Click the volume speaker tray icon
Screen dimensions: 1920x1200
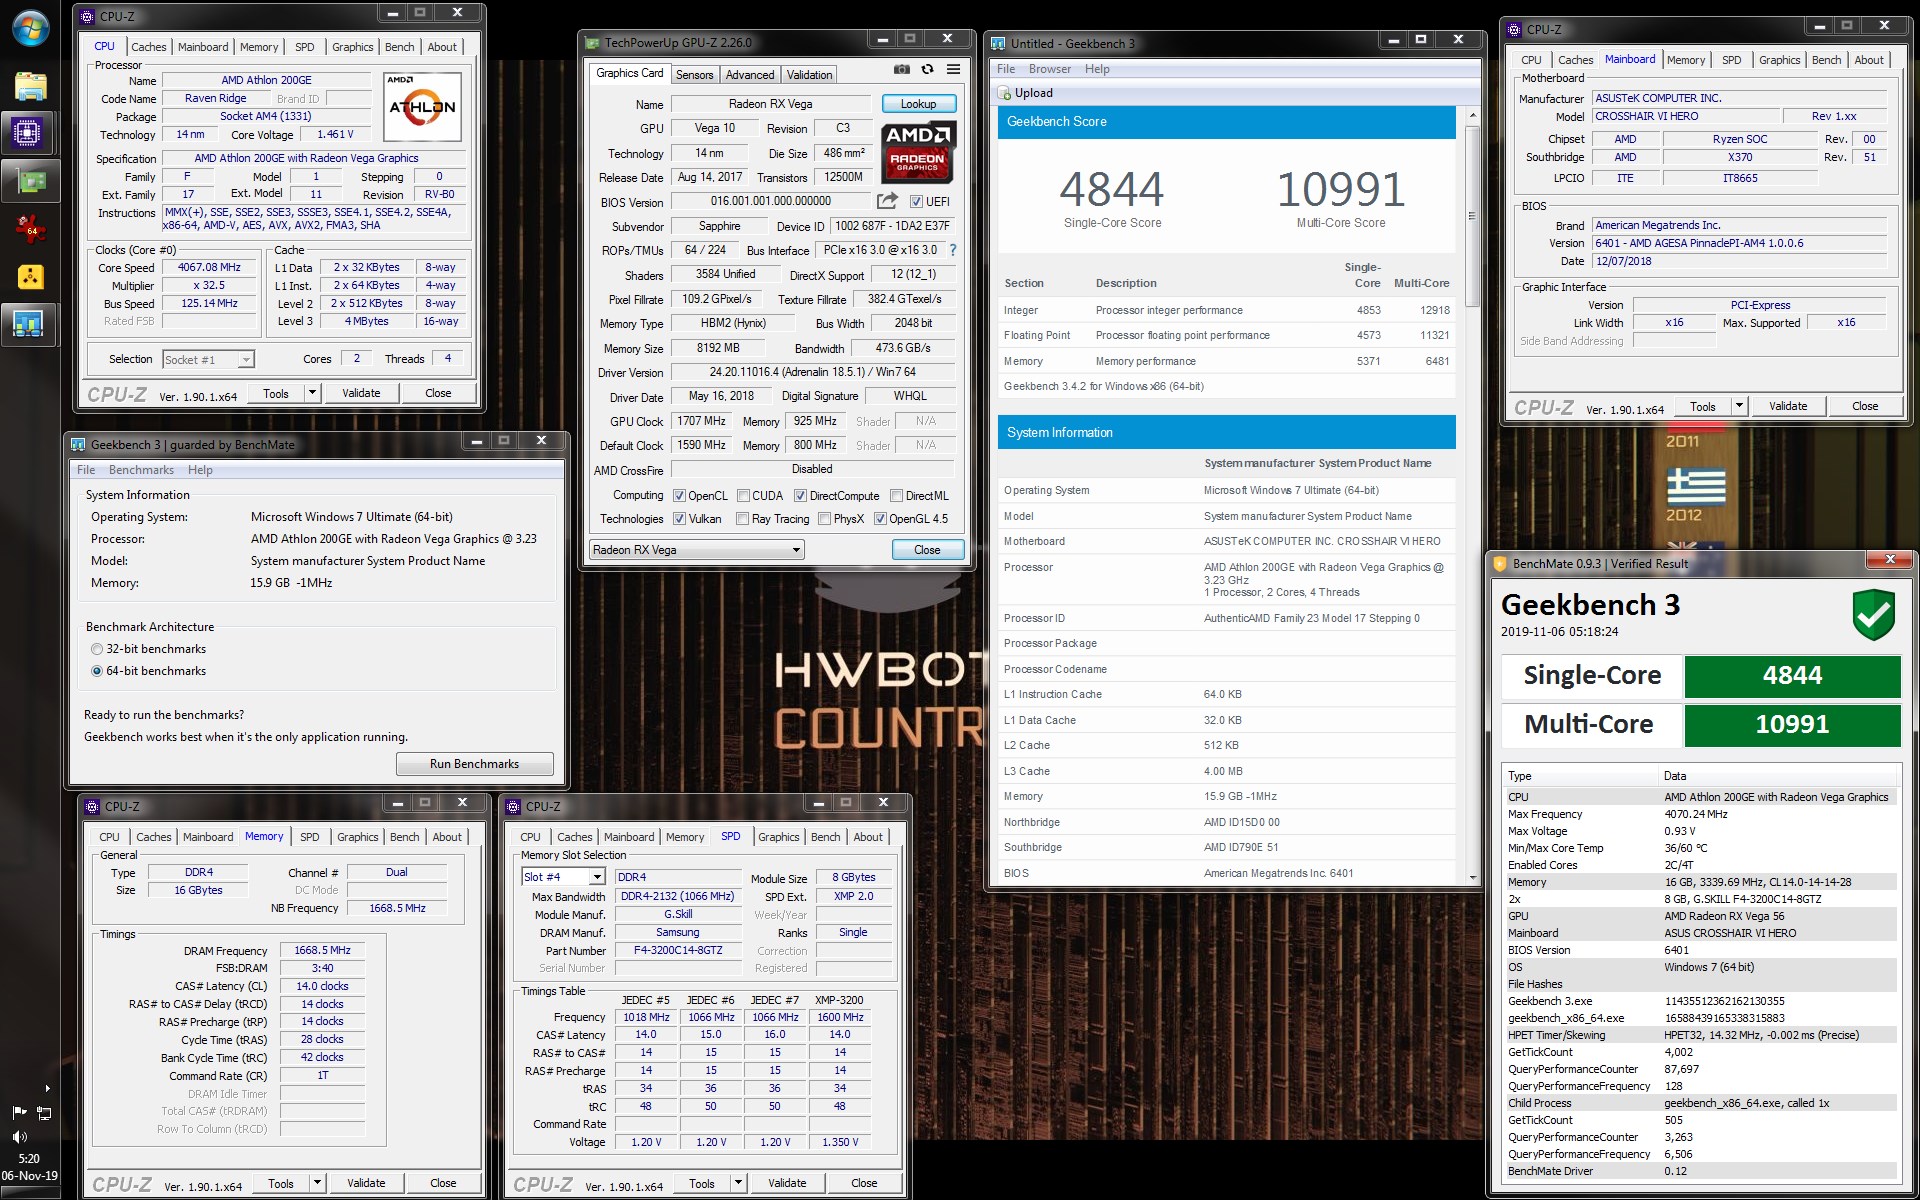pos(19,1137)
